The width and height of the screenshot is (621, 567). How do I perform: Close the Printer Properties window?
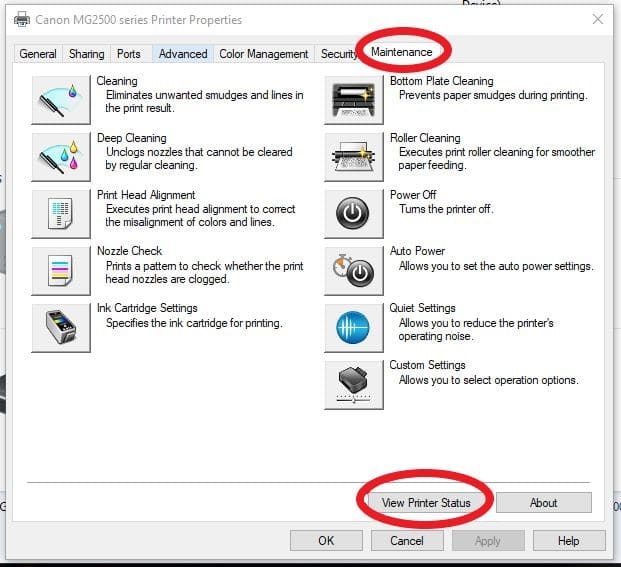[597, 19]
